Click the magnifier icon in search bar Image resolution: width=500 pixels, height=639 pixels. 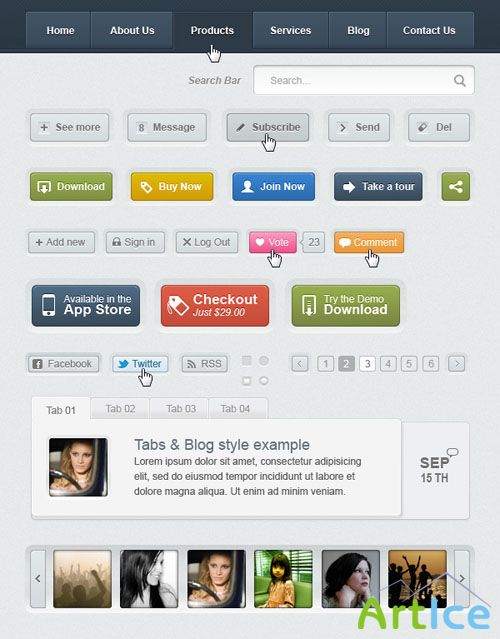point(460,80)
